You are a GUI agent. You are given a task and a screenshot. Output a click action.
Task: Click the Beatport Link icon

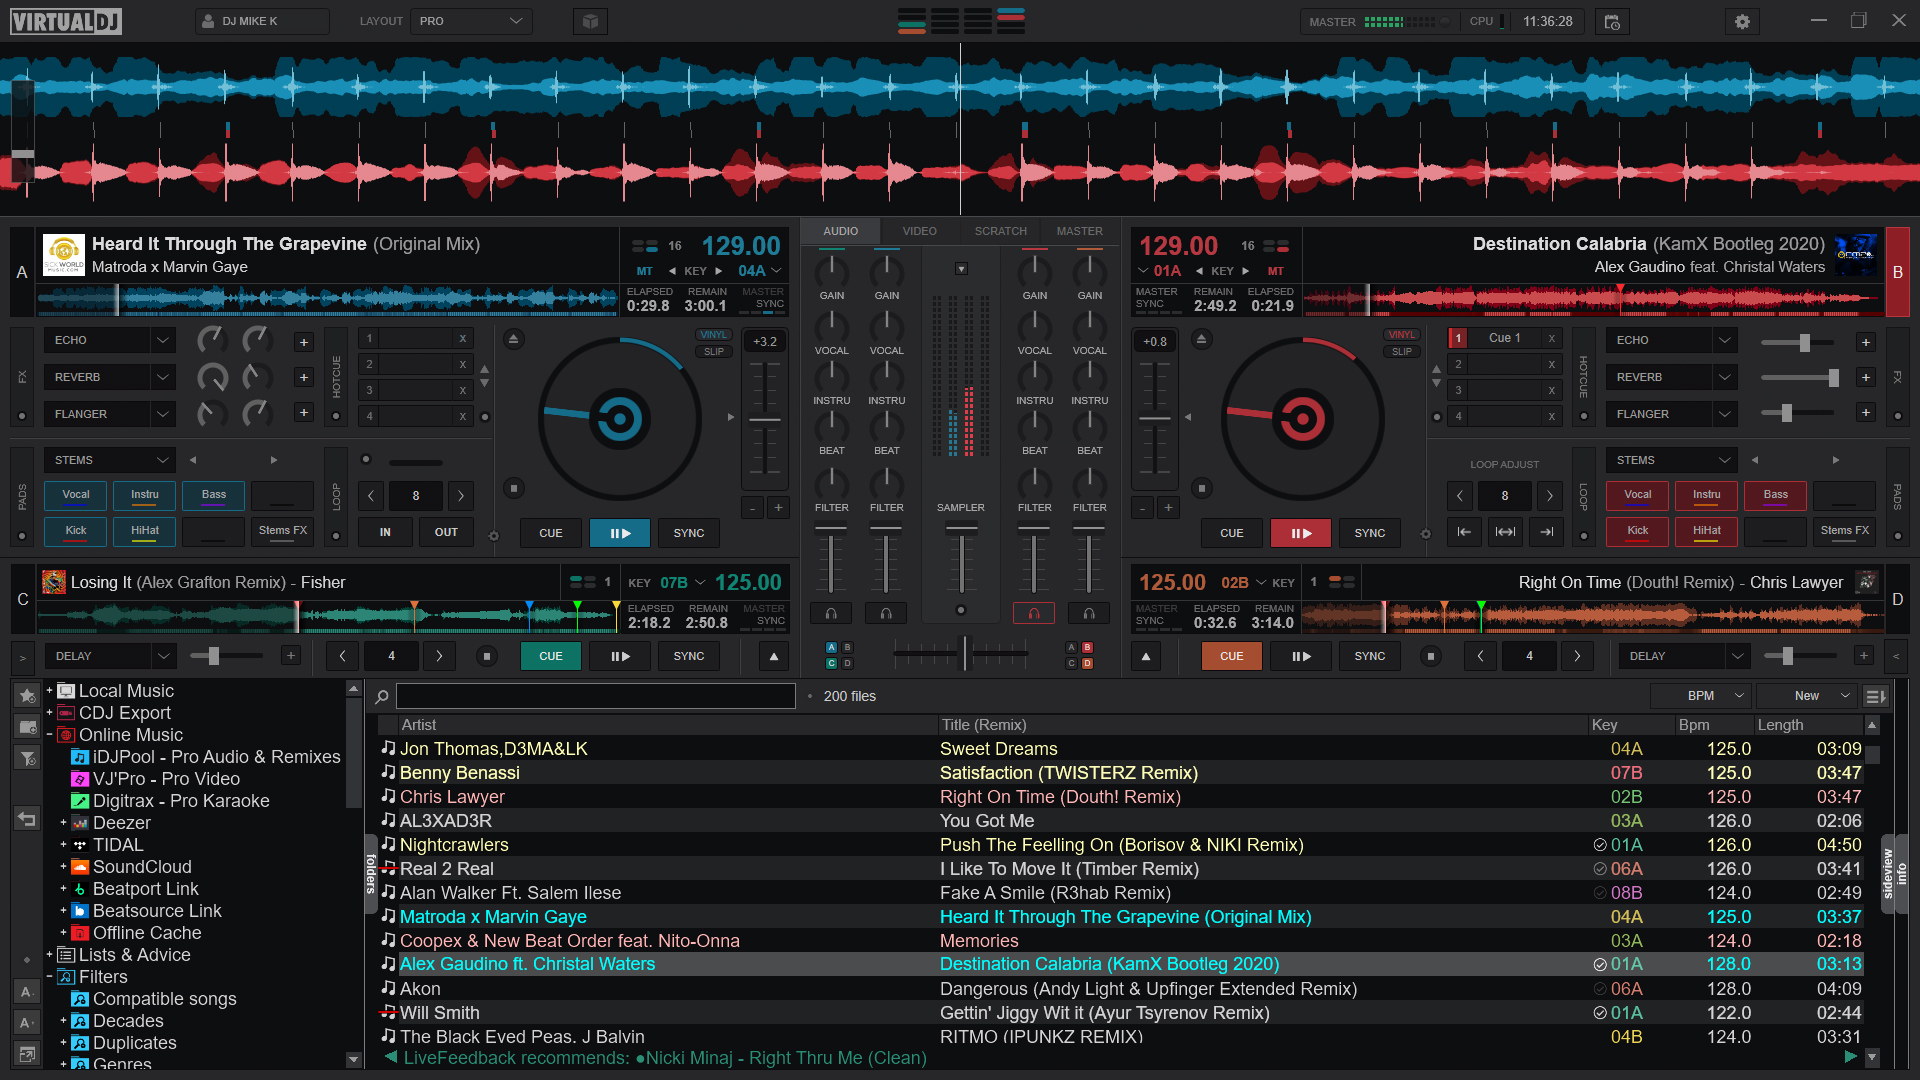(82, 889)
